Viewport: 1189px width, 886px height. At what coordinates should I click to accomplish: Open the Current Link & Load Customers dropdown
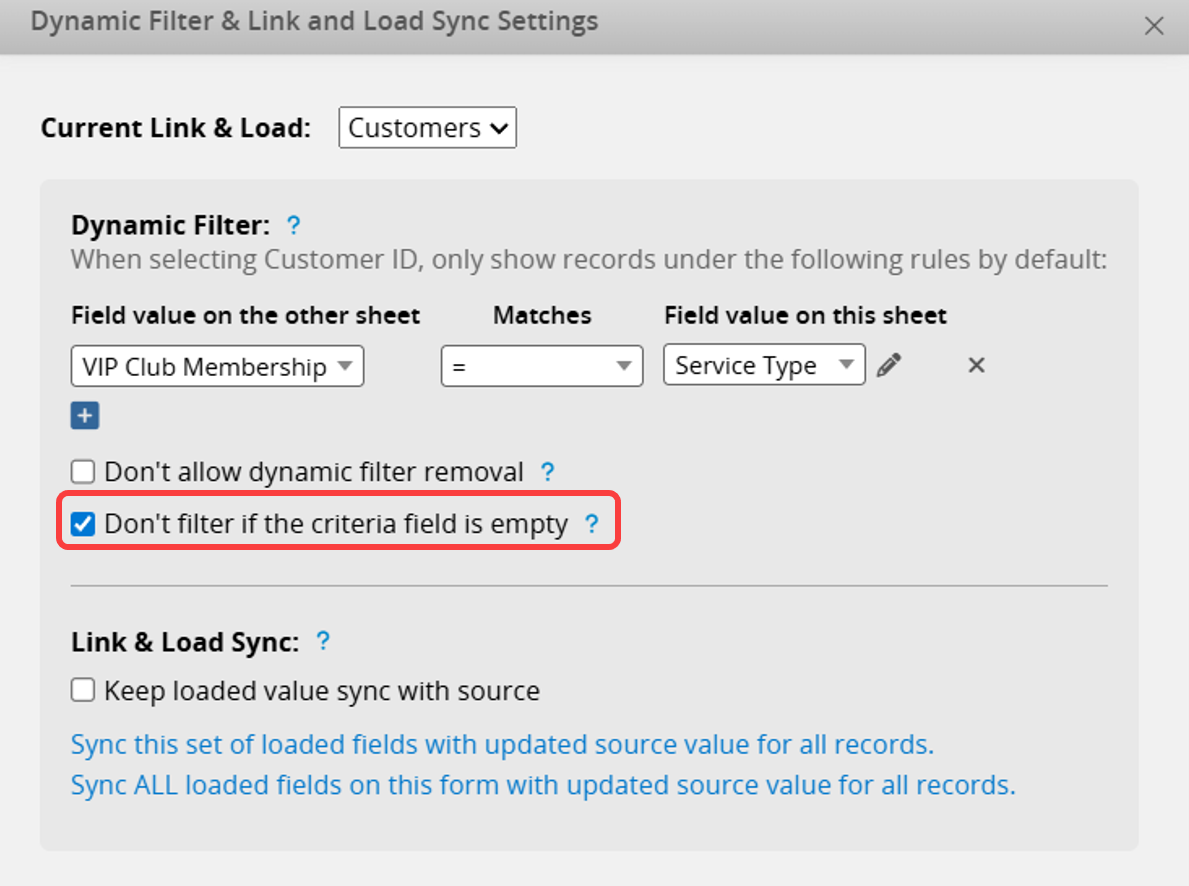coord(427,128)
